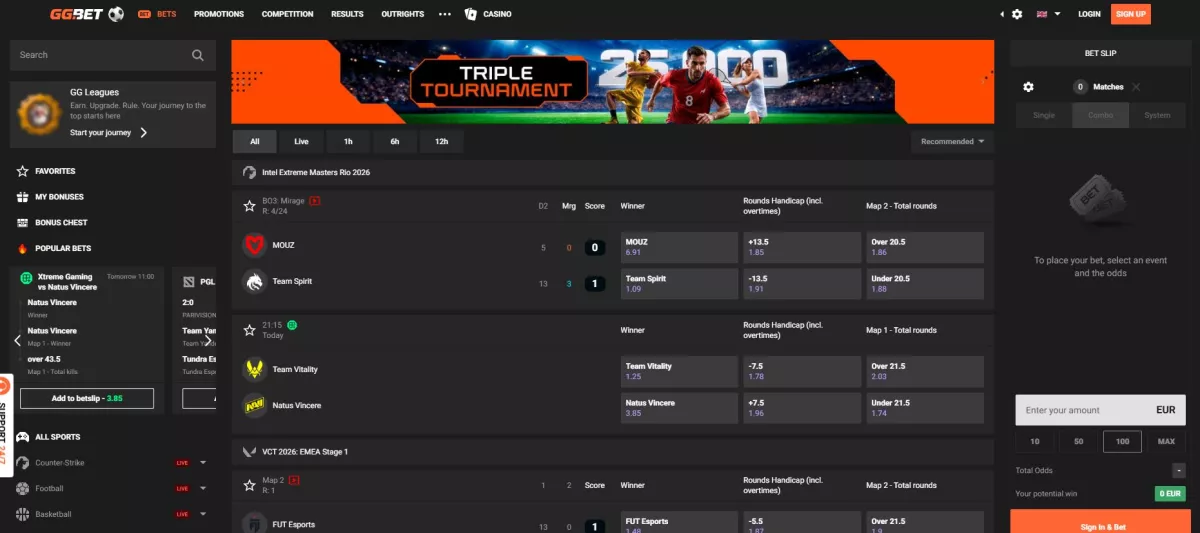Favorite the FUT Esports Map 2 match
This screenshot has height=533, width=1200.
point(250,485)
